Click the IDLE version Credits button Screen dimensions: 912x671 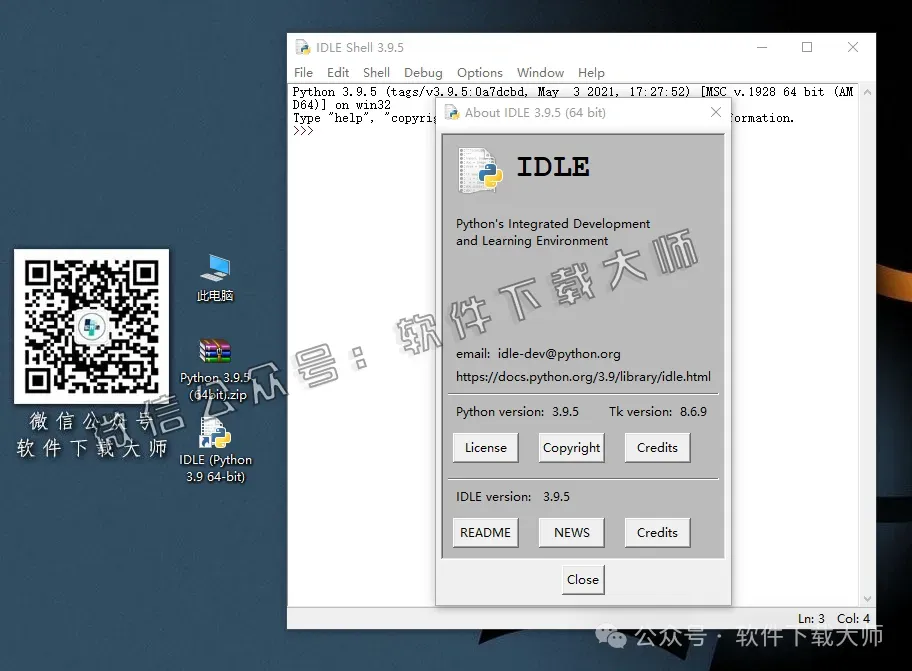pyautogui.click(x=657, y=533)
